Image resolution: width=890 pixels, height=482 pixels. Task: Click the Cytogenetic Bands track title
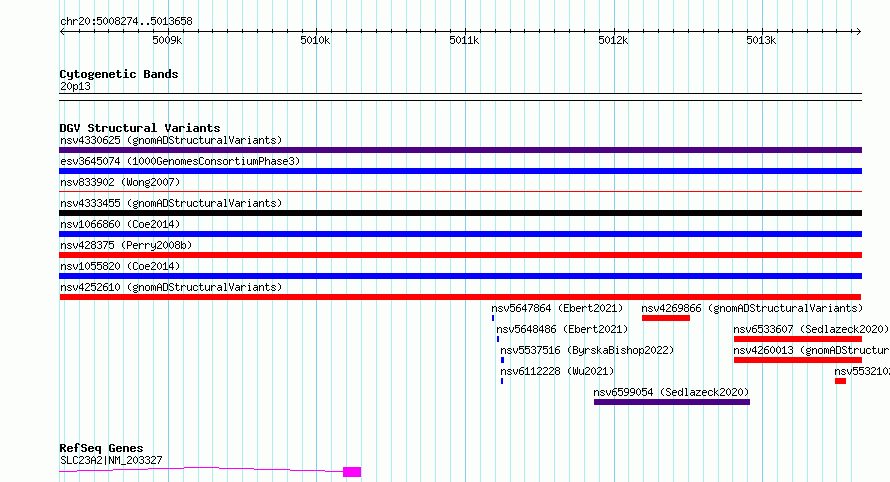tap(119, 74)
